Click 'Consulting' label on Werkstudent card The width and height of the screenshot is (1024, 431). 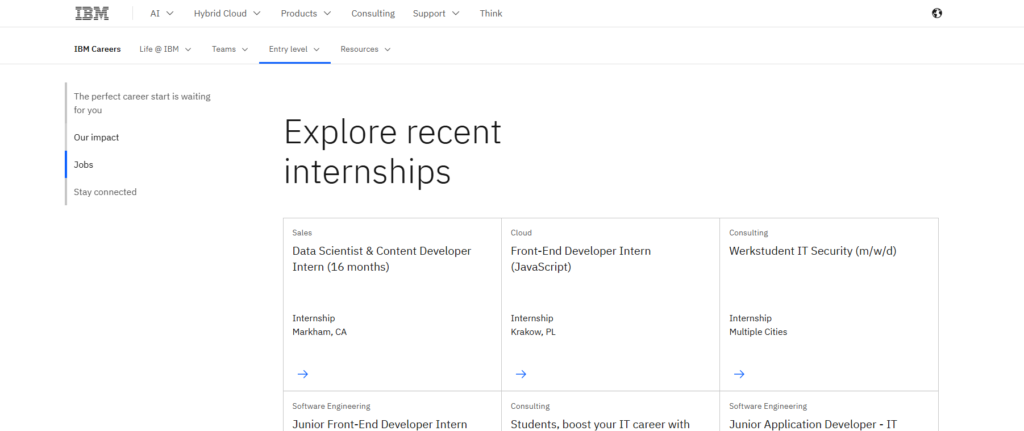pyautogui.click(x=748, y=232)
